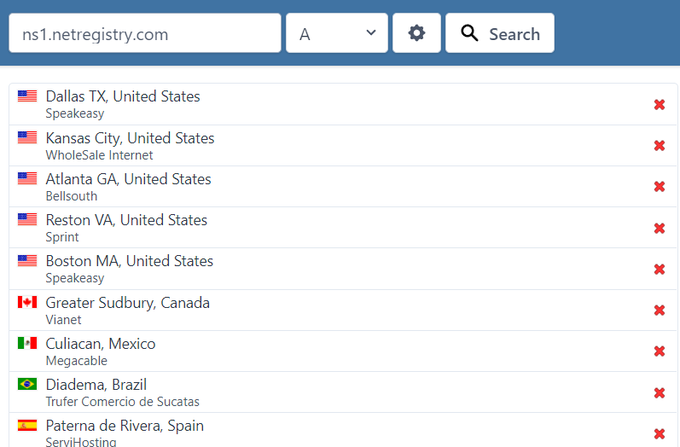The image size is (680, 447).
Task: Click the US flag next to Atlanta GA
Action: [x=27, y=178]
